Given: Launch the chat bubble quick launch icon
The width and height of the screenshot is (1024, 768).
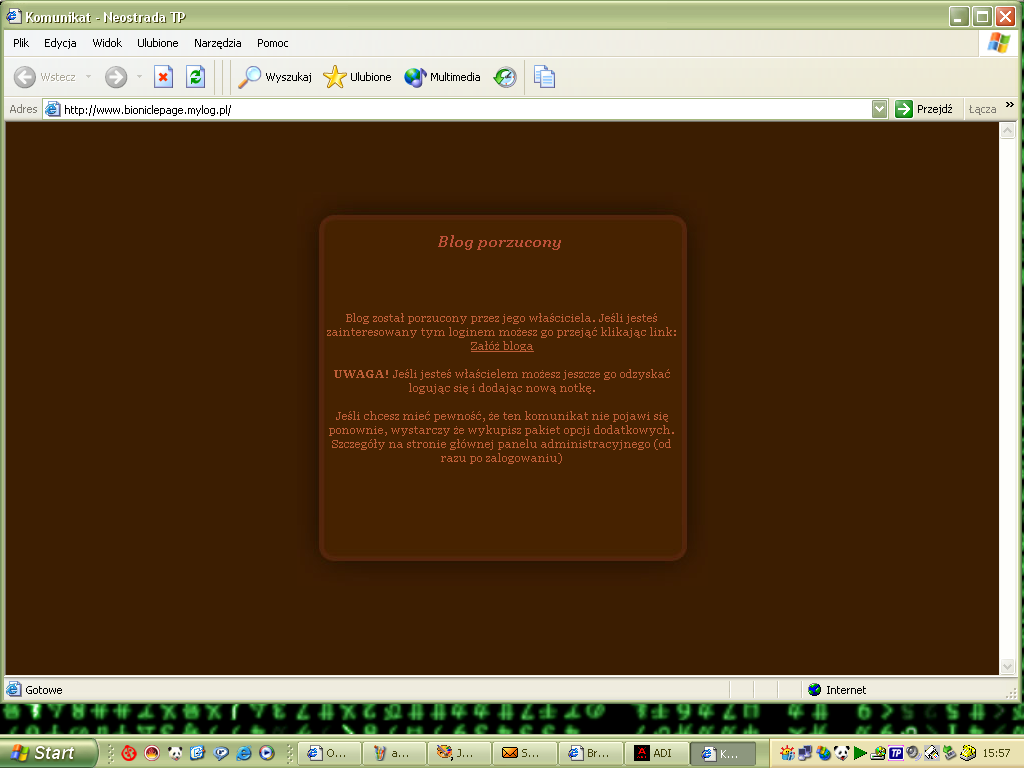Looking at the screenshot, I should pos(221,753).
